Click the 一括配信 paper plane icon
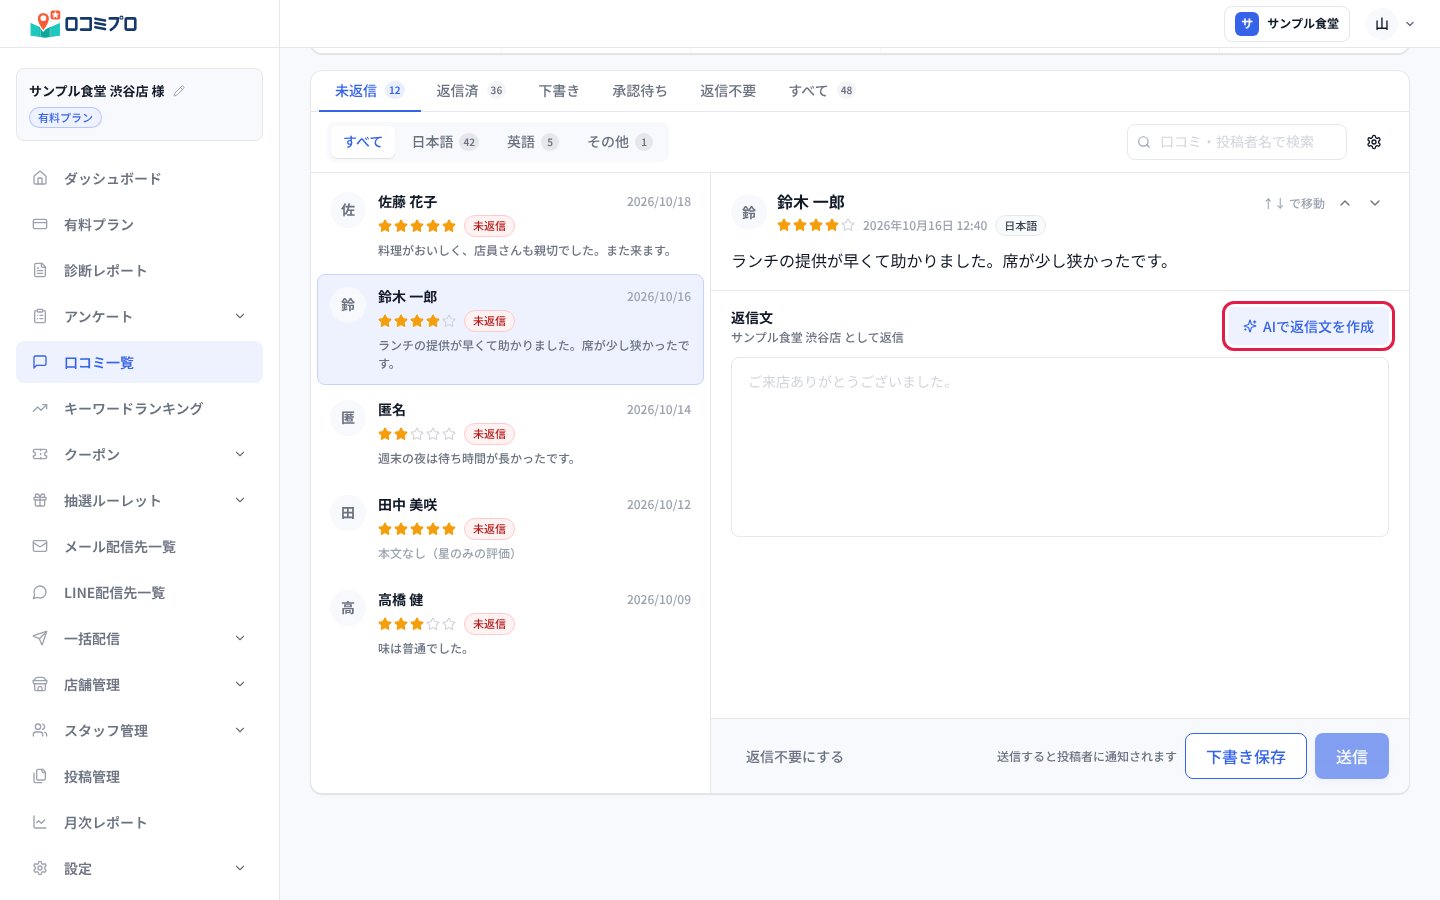 40,638
